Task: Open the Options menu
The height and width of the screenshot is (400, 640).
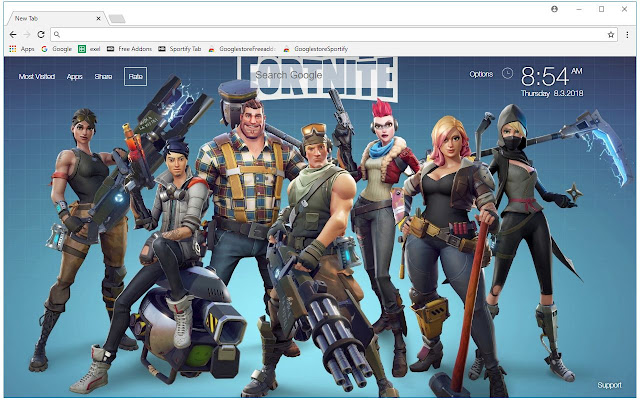Action: click(481, 74)
